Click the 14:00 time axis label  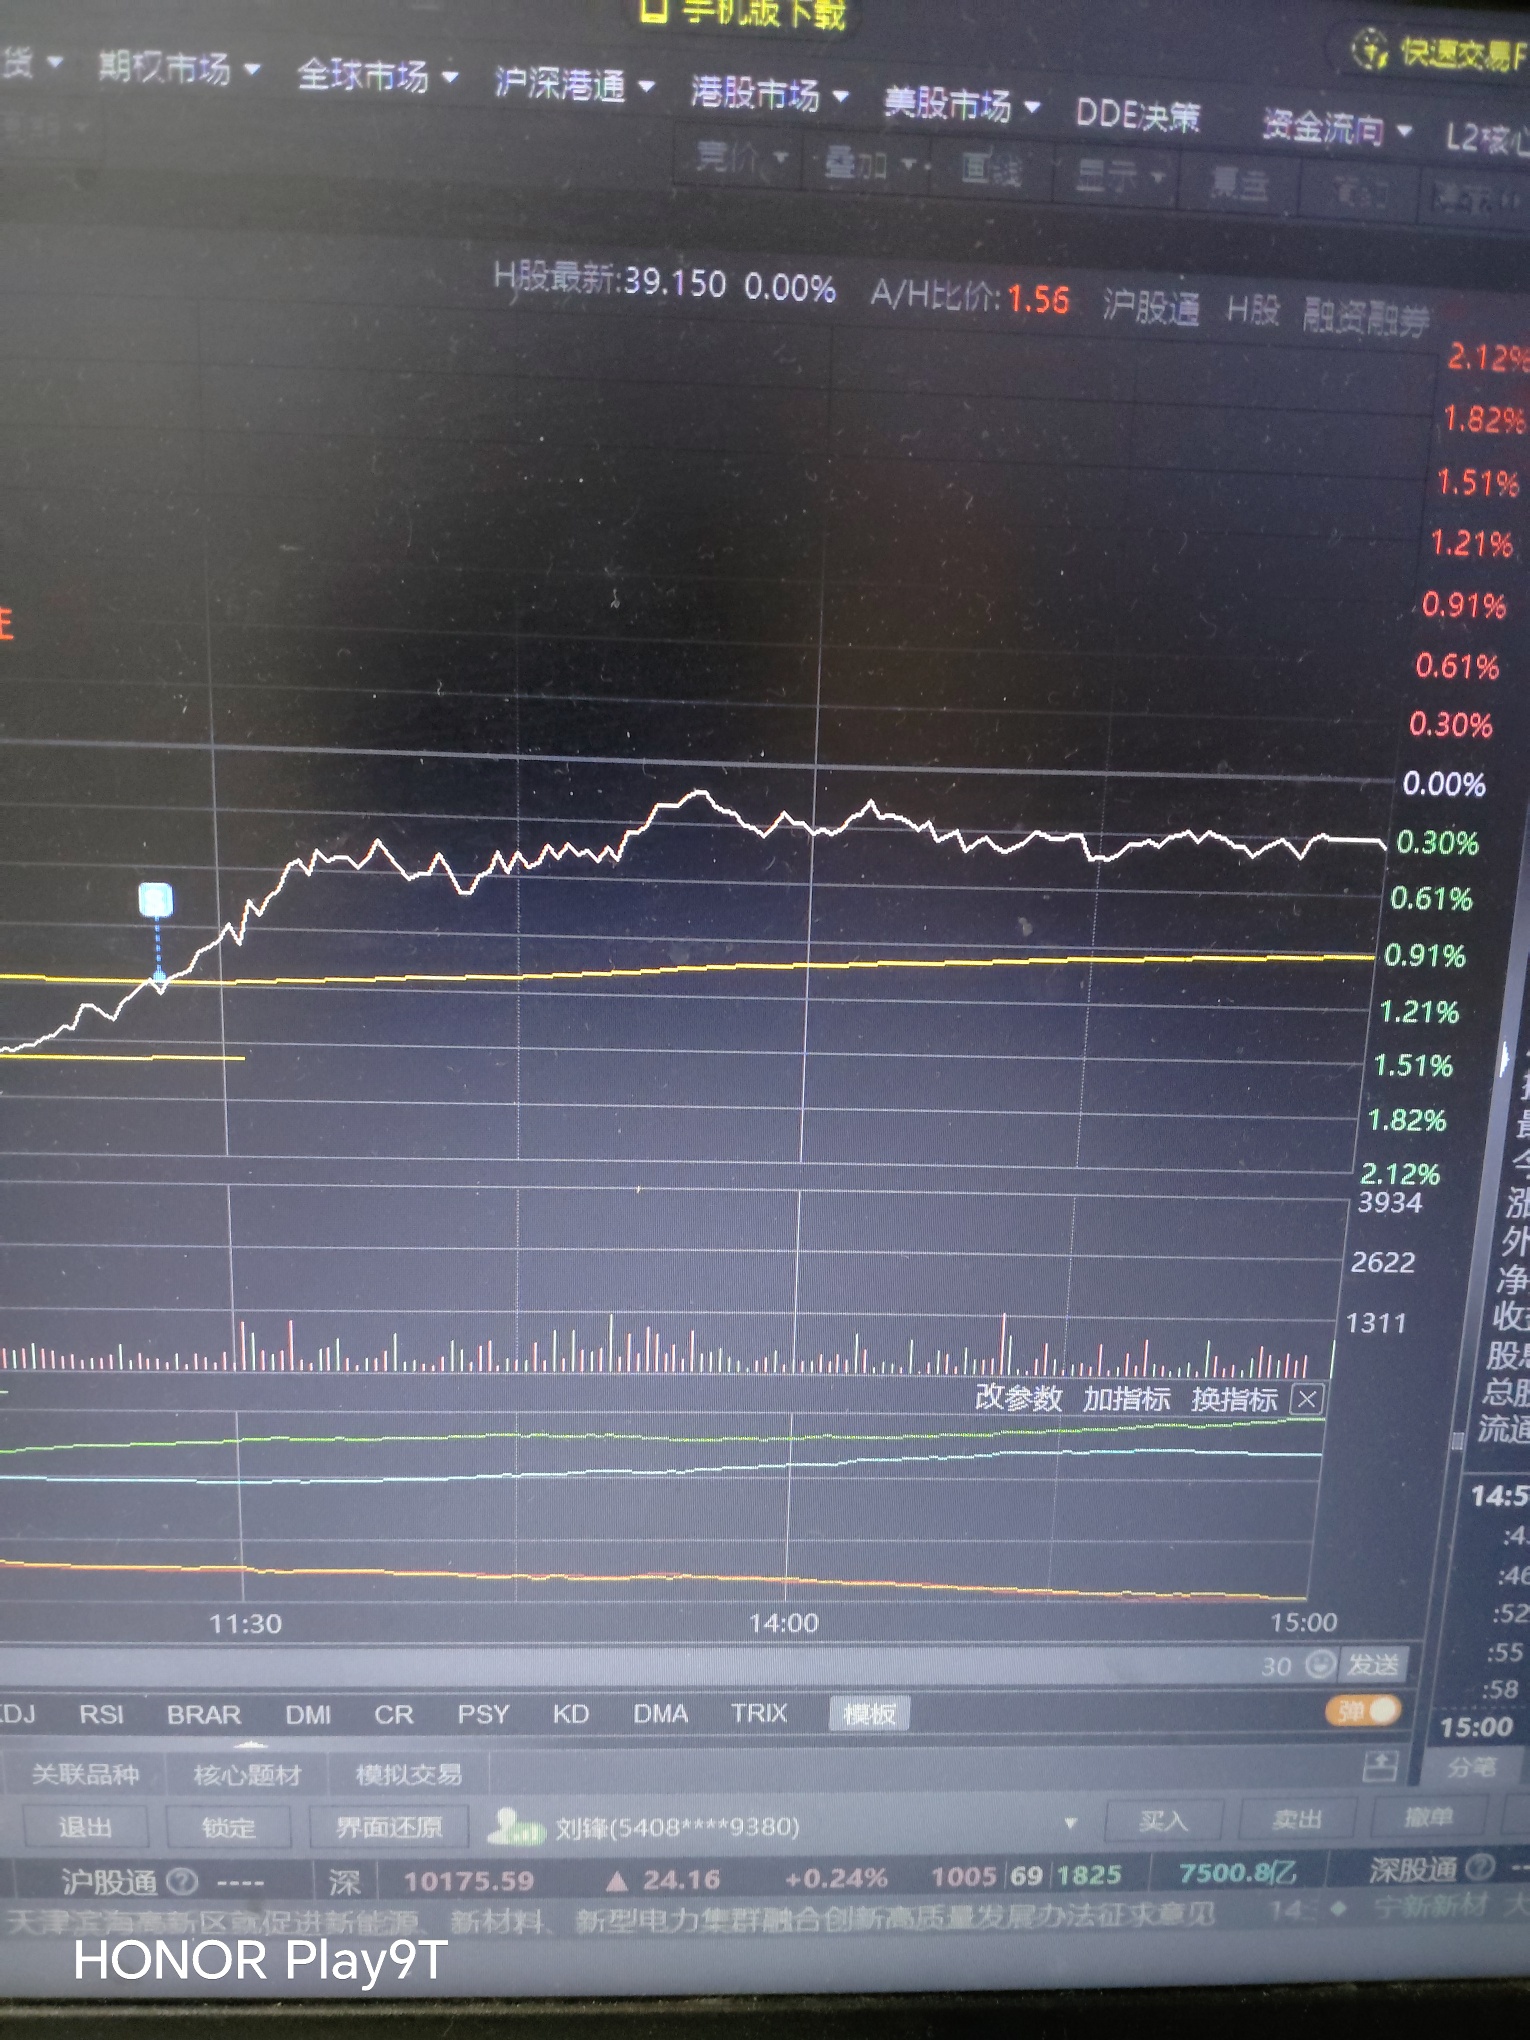point(783,1622)
